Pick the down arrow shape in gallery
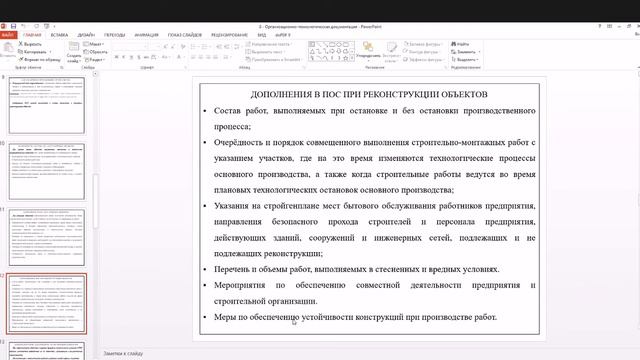The height and width of the screenshot is (360, 640). (x=338, y=51)
